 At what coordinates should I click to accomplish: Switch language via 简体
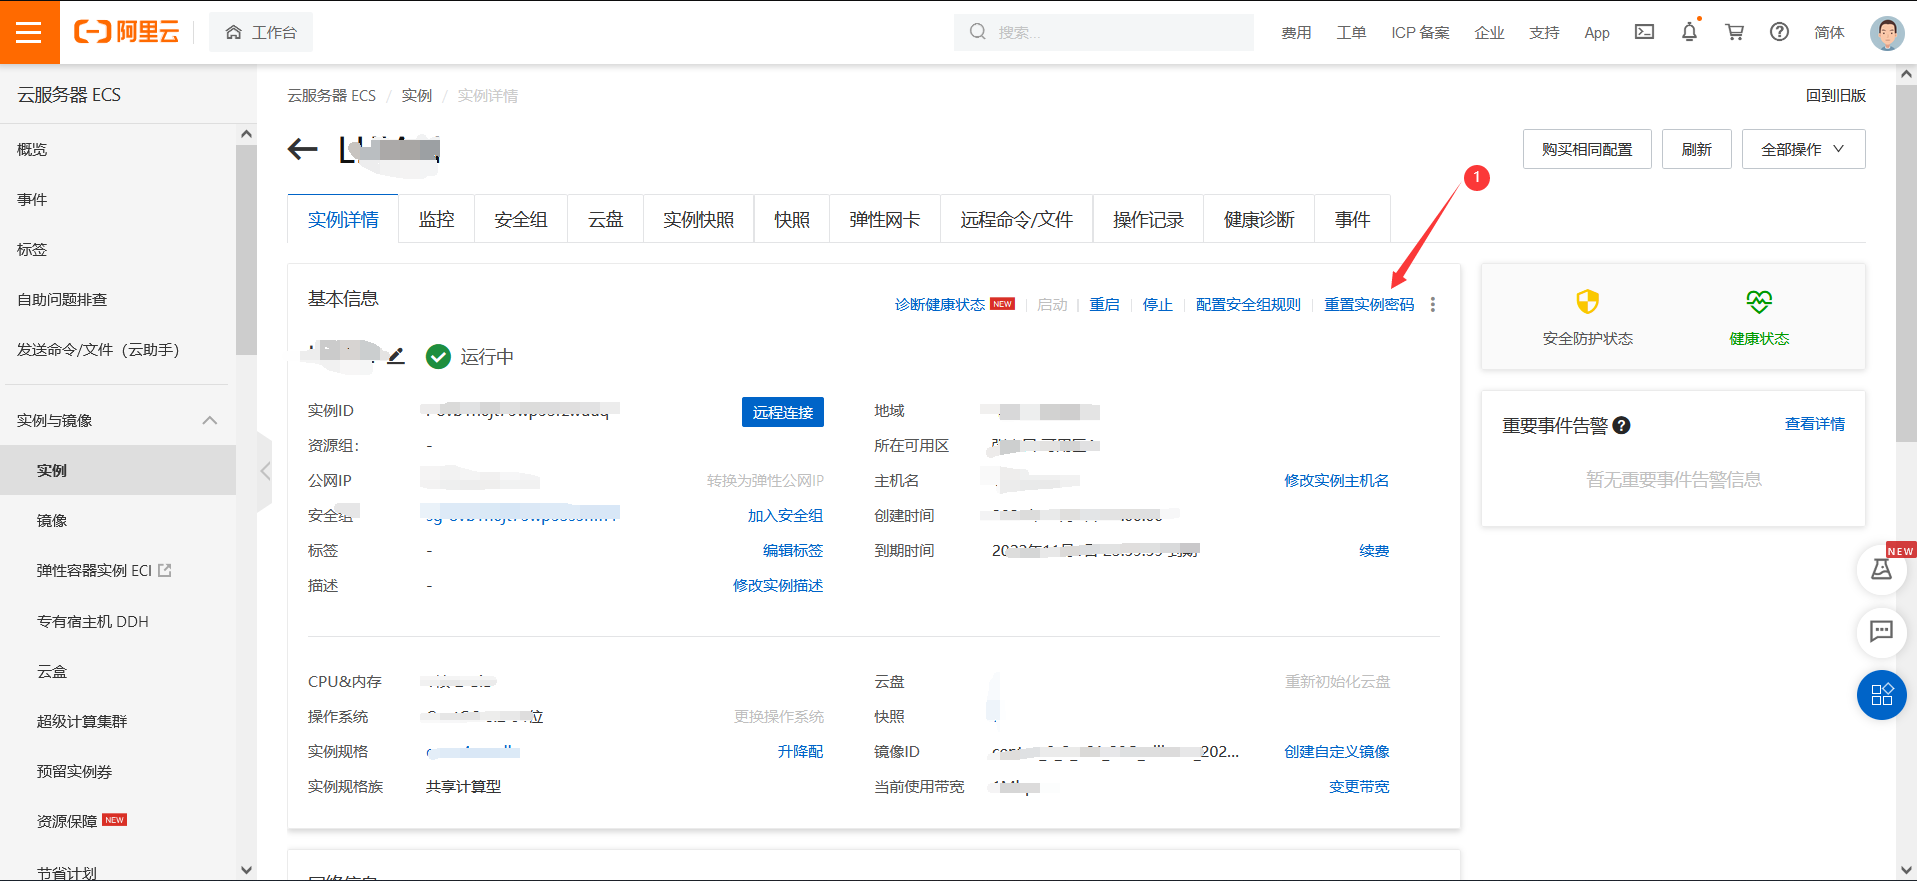coord(1829,33)
